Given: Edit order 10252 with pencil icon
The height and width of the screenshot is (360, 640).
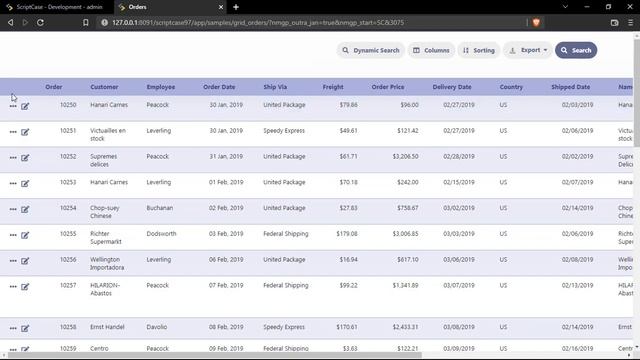Looking at the screenshot, I should pyautogui.click(x=25, y=158).
